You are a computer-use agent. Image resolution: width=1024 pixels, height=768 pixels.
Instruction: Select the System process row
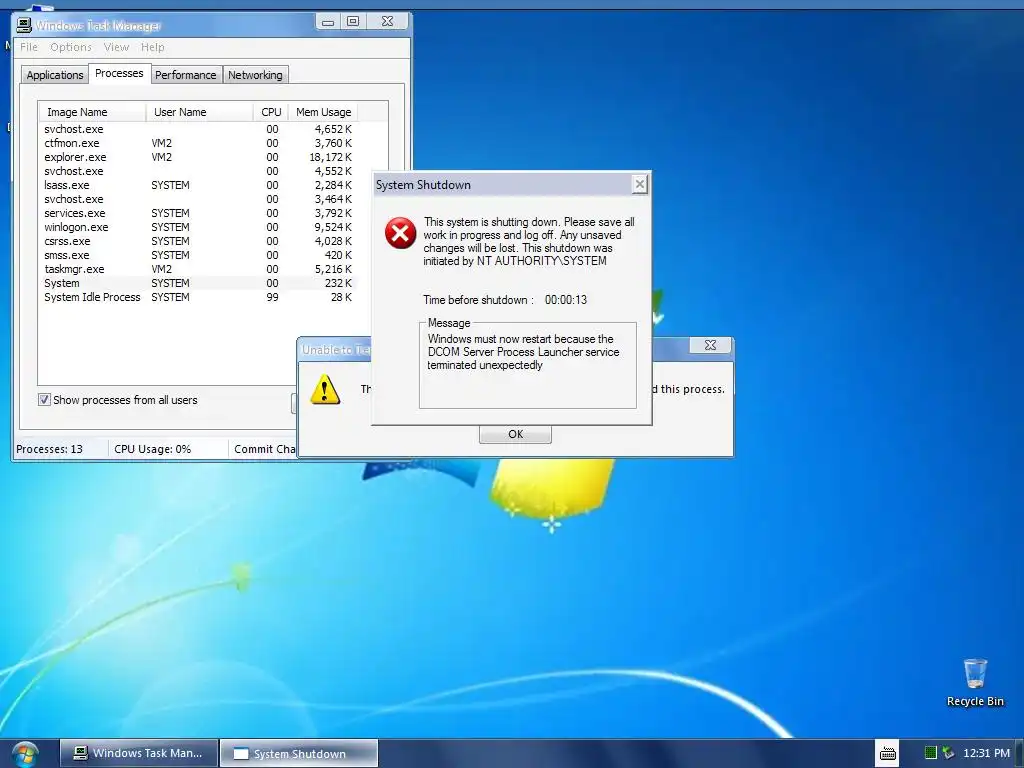[198, 283]
